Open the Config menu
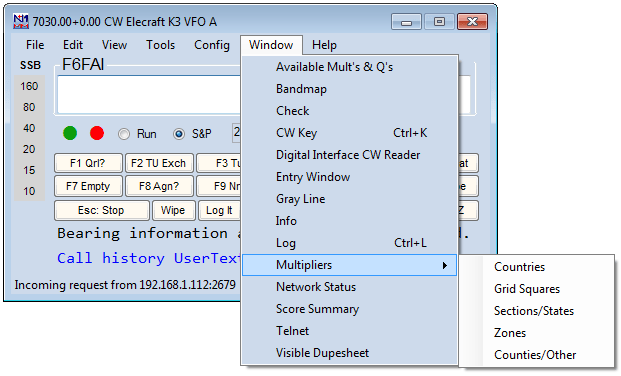Viewport: 621px width, 376px height. coord(212,45)
